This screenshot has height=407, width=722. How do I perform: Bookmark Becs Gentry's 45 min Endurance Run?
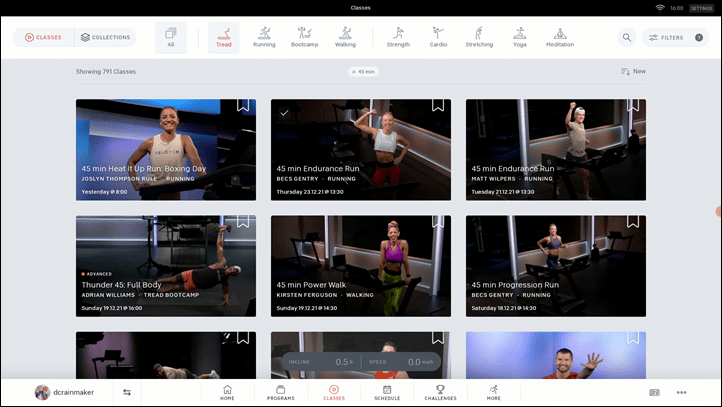[438, 105]
